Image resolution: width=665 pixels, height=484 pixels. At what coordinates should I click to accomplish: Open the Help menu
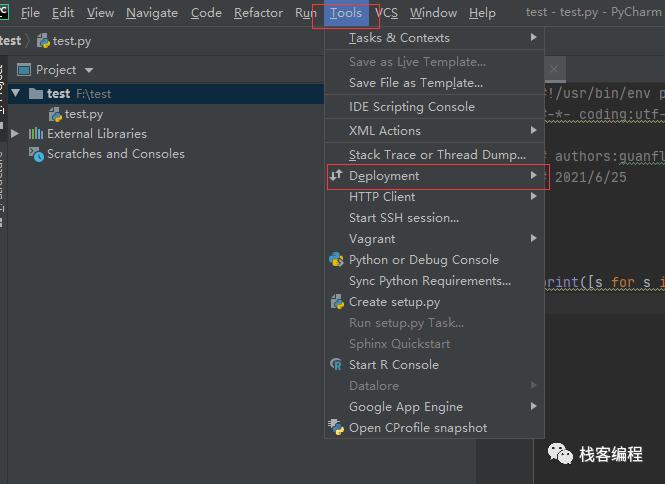tap(482, 13)
